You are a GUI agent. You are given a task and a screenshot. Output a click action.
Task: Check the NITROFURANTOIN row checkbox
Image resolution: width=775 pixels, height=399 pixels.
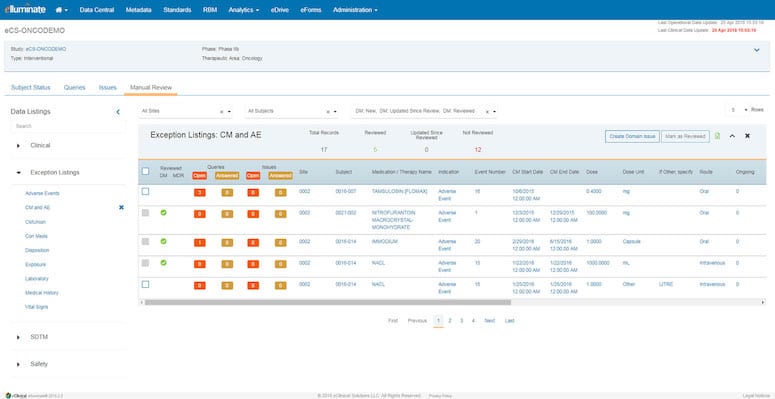[x=145, y=213]
